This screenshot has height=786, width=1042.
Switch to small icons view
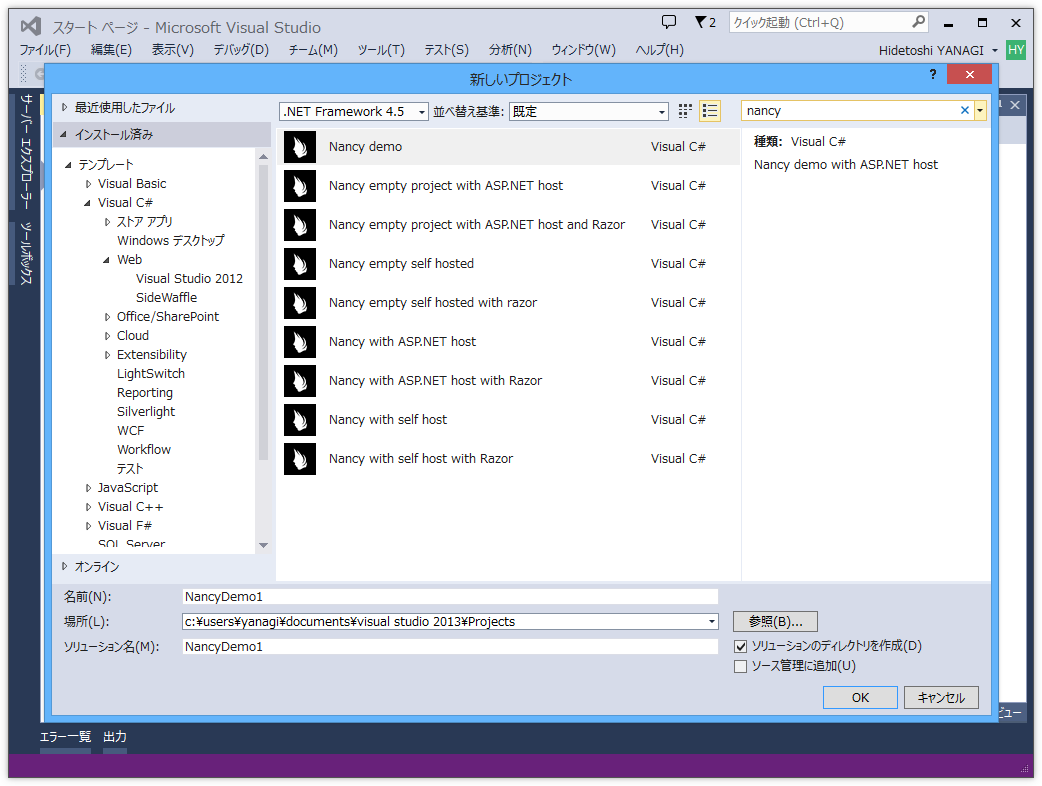point(685,111)
